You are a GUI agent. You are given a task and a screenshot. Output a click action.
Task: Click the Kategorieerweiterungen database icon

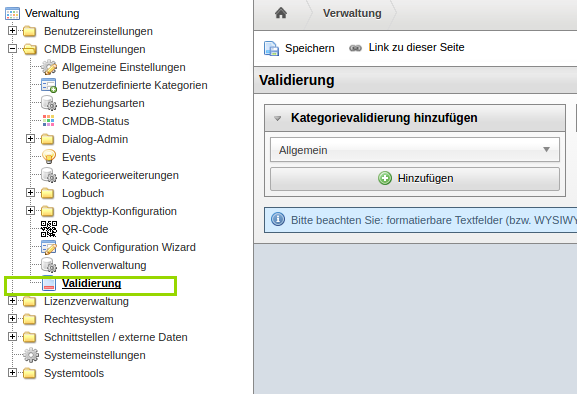click(49, 175)
